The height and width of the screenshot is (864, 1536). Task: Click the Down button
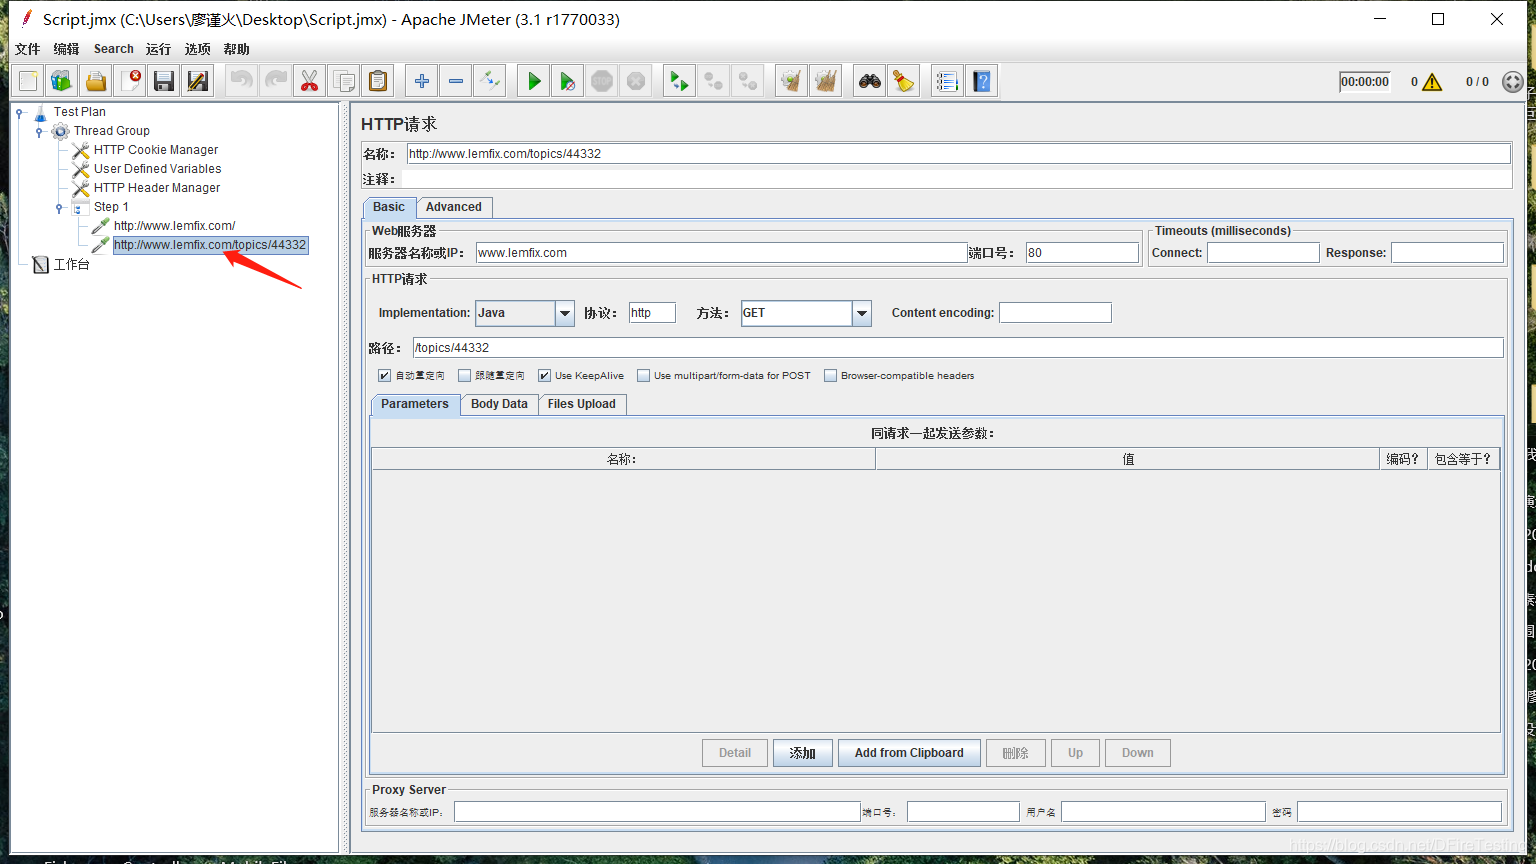point(1138,753)
